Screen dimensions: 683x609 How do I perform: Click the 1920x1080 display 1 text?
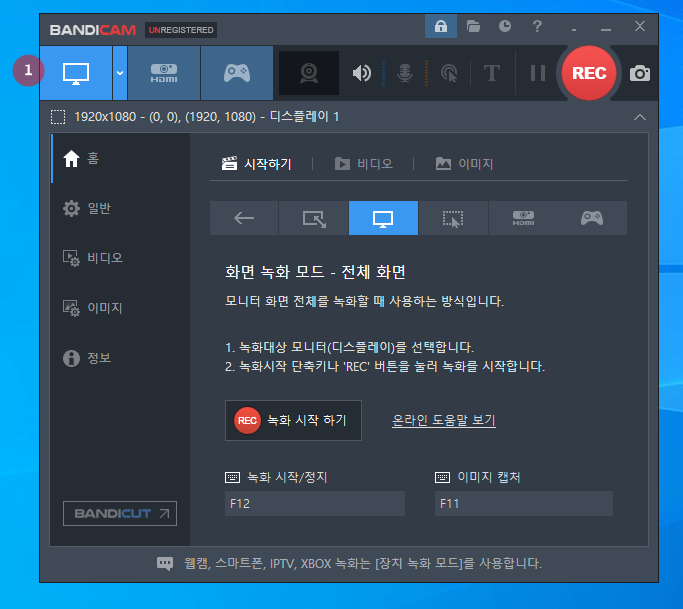[206, 117]
